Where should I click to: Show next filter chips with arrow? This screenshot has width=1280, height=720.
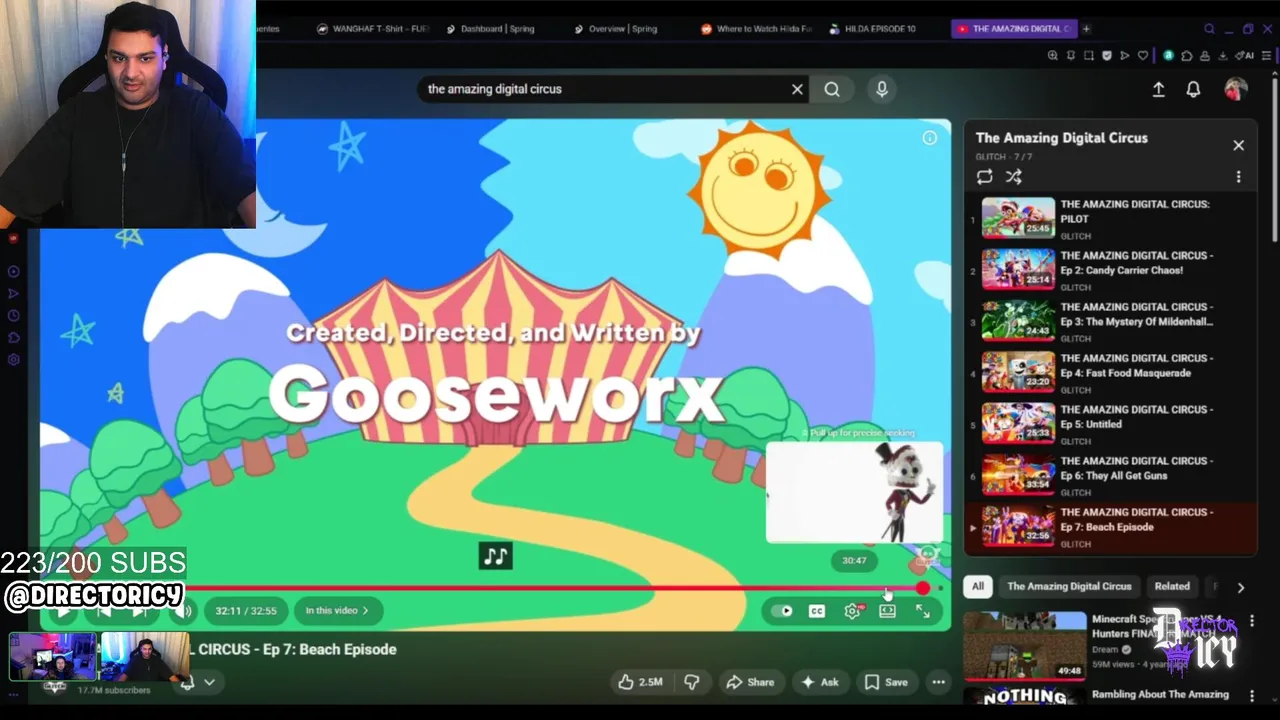pos(1240,587)
